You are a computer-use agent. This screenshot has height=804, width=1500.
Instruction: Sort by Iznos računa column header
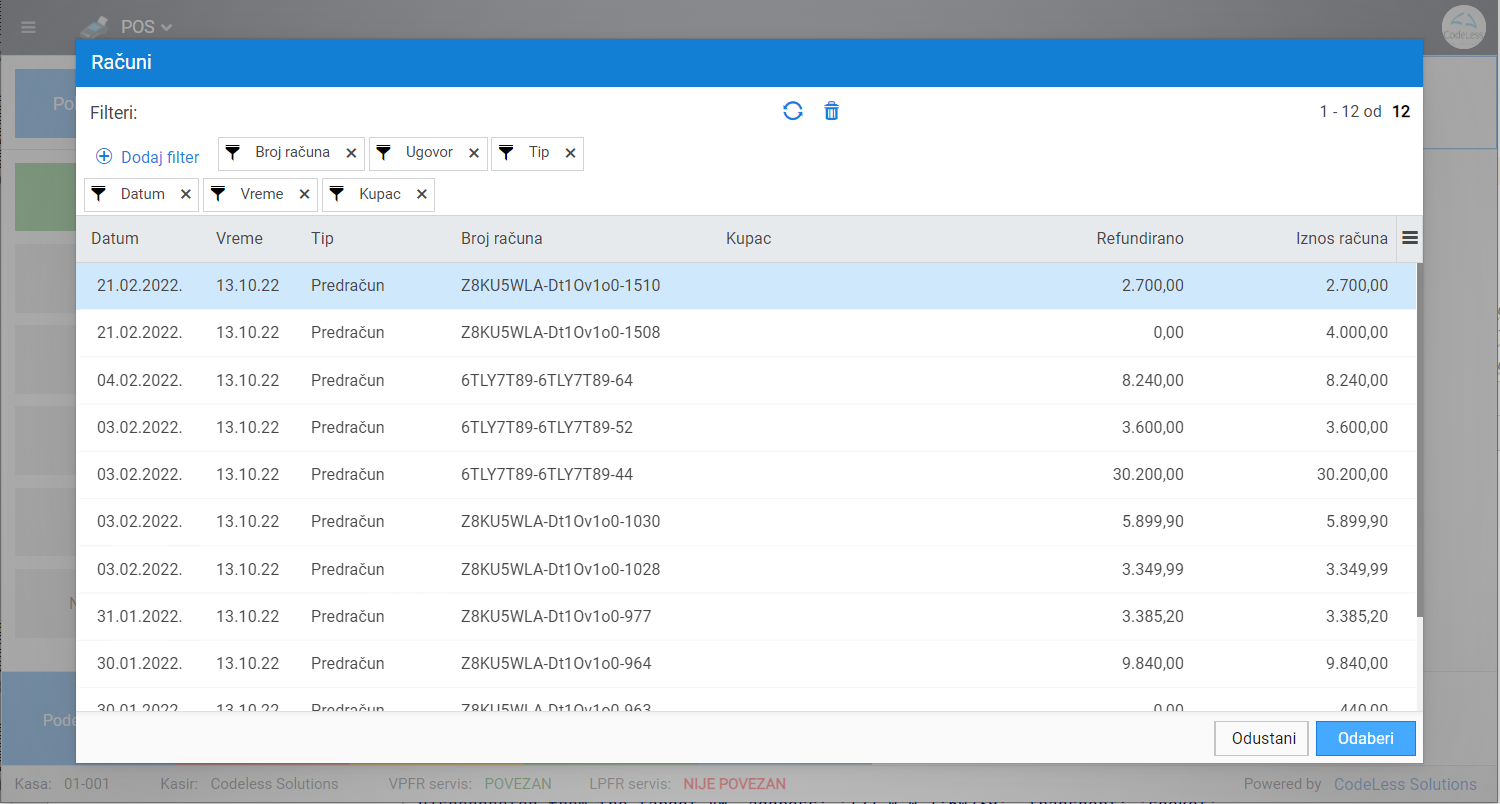pos(1342,238)
